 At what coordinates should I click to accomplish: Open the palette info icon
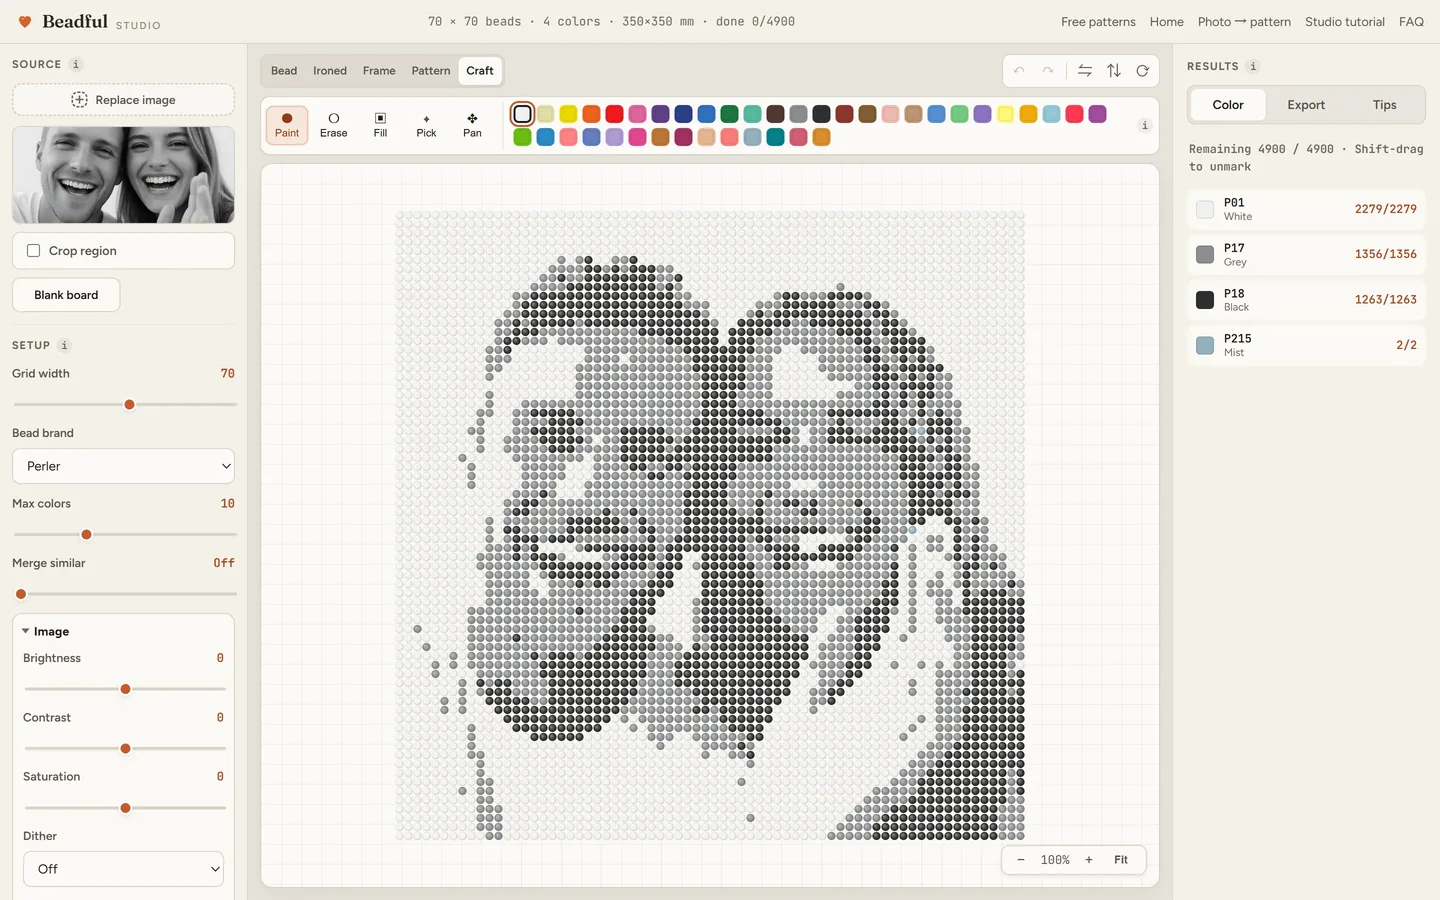pos(1145,125)
